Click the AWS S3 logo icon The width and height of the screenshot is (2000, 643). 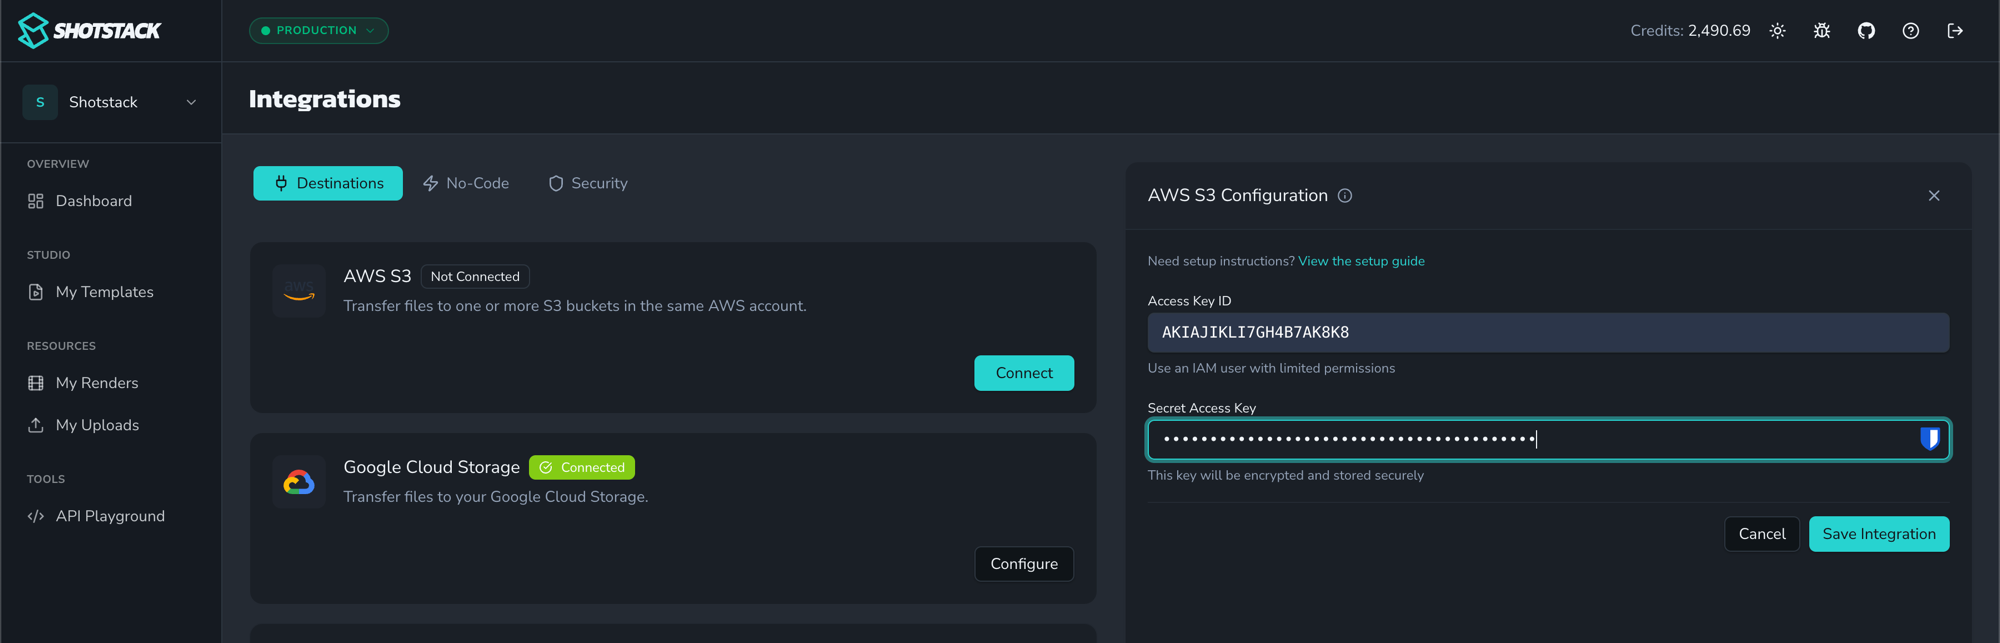299,291
